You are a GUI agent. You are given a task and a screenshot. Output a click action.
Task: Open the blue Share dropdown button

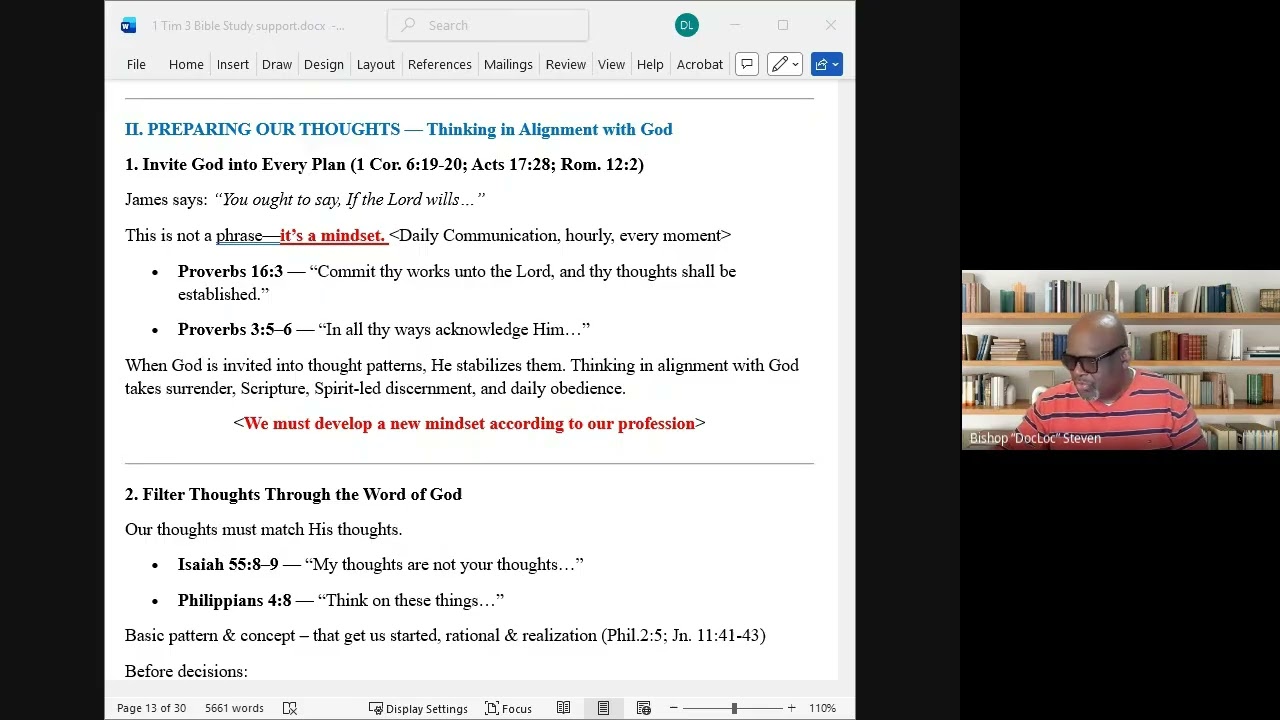click(x=827, y=64)
